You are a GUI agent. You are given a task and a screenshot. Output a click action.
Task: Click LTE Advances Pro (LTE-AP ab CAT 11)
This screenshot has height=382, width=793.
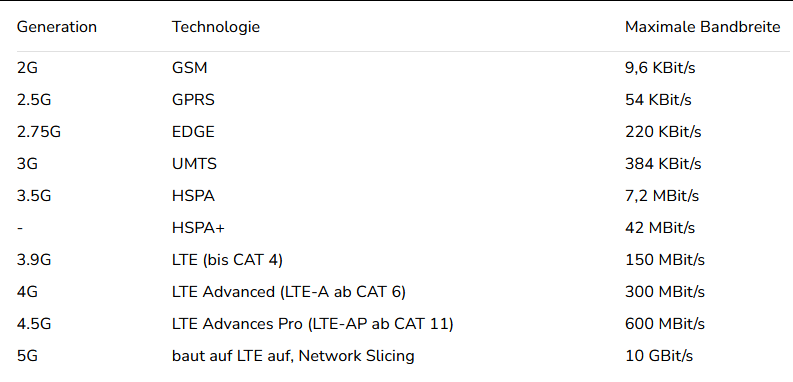coord(313,324)
